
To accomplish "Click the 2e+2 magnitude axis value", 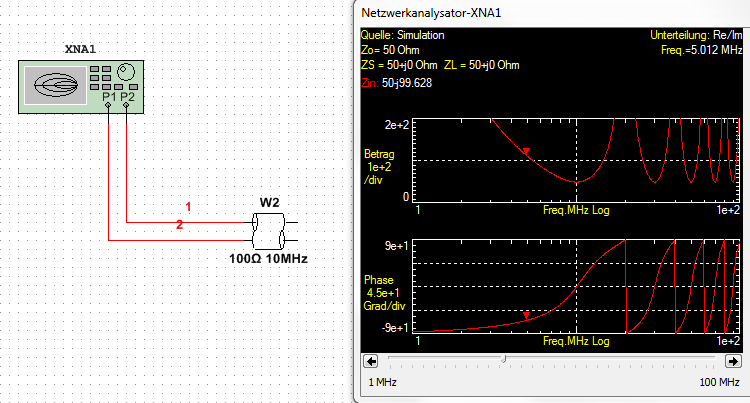I will tap(397, 125).
